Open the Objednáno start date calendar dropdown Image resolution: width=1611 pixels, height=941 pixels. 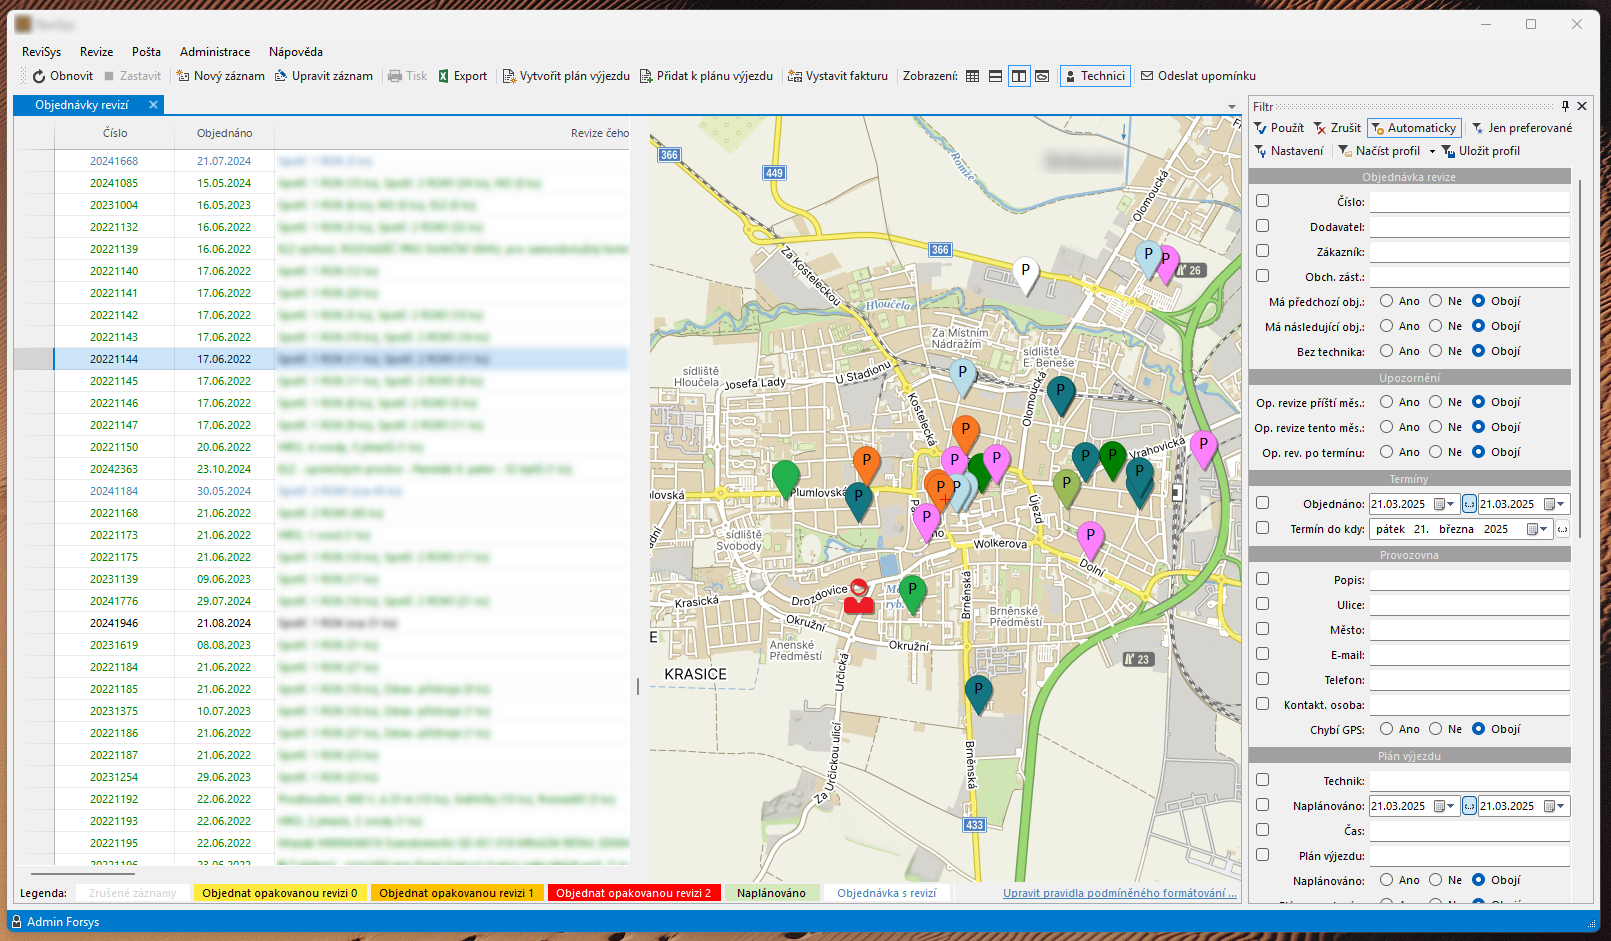1443,504
